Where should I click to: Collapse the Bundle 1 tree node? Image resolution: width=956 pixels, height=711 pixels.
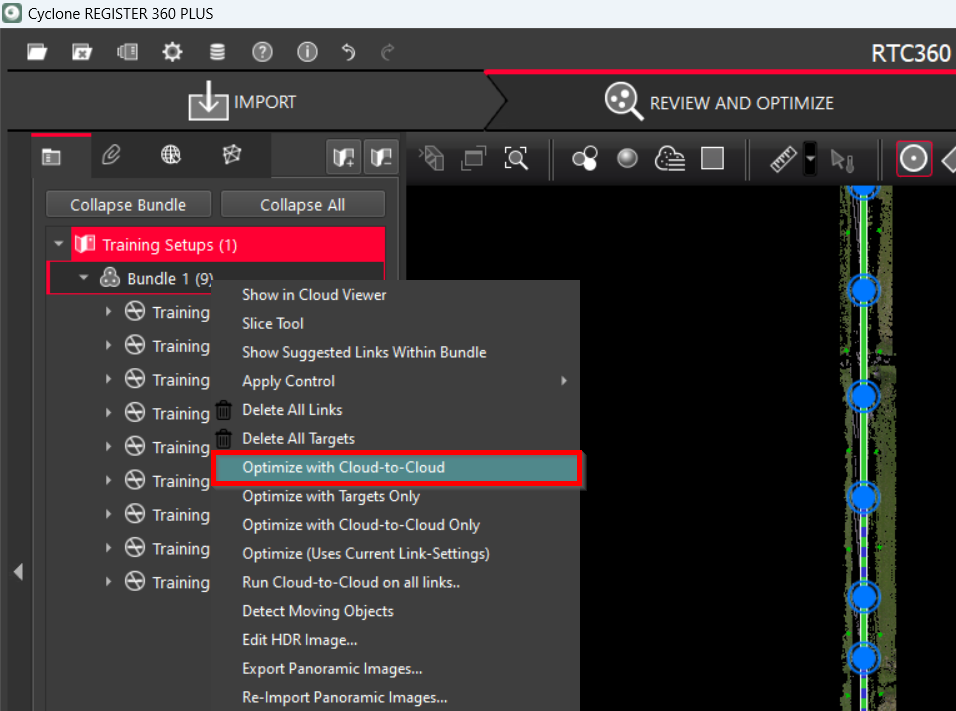coord(84,279)
